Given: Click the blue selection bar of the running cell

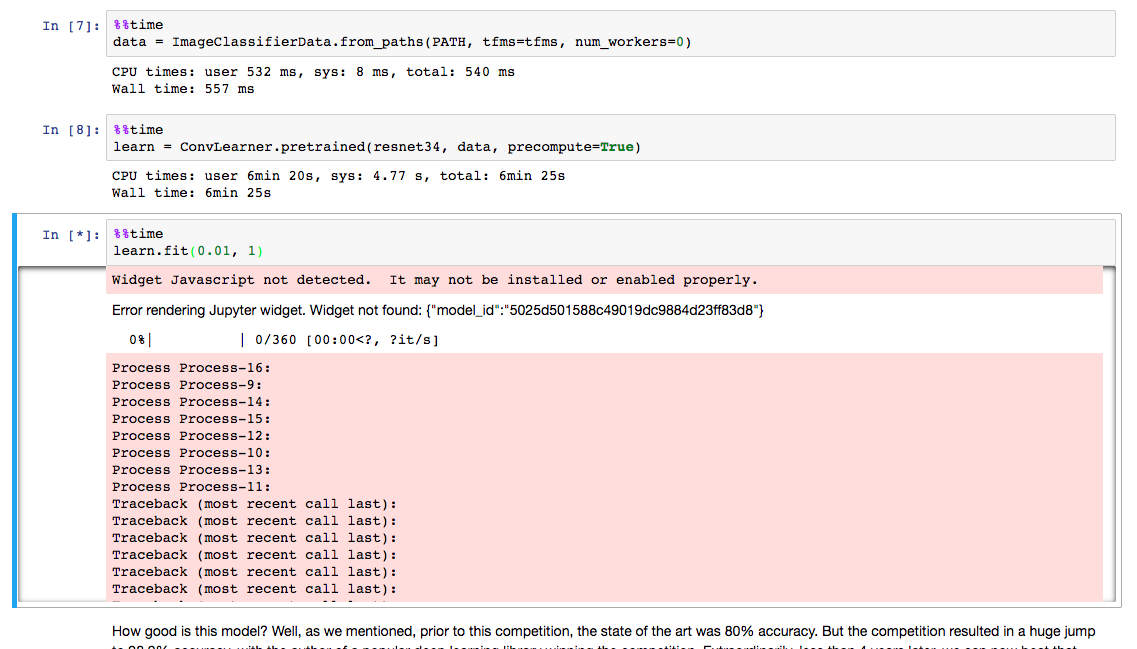Looking at the screenshot, I should point(15,410).
